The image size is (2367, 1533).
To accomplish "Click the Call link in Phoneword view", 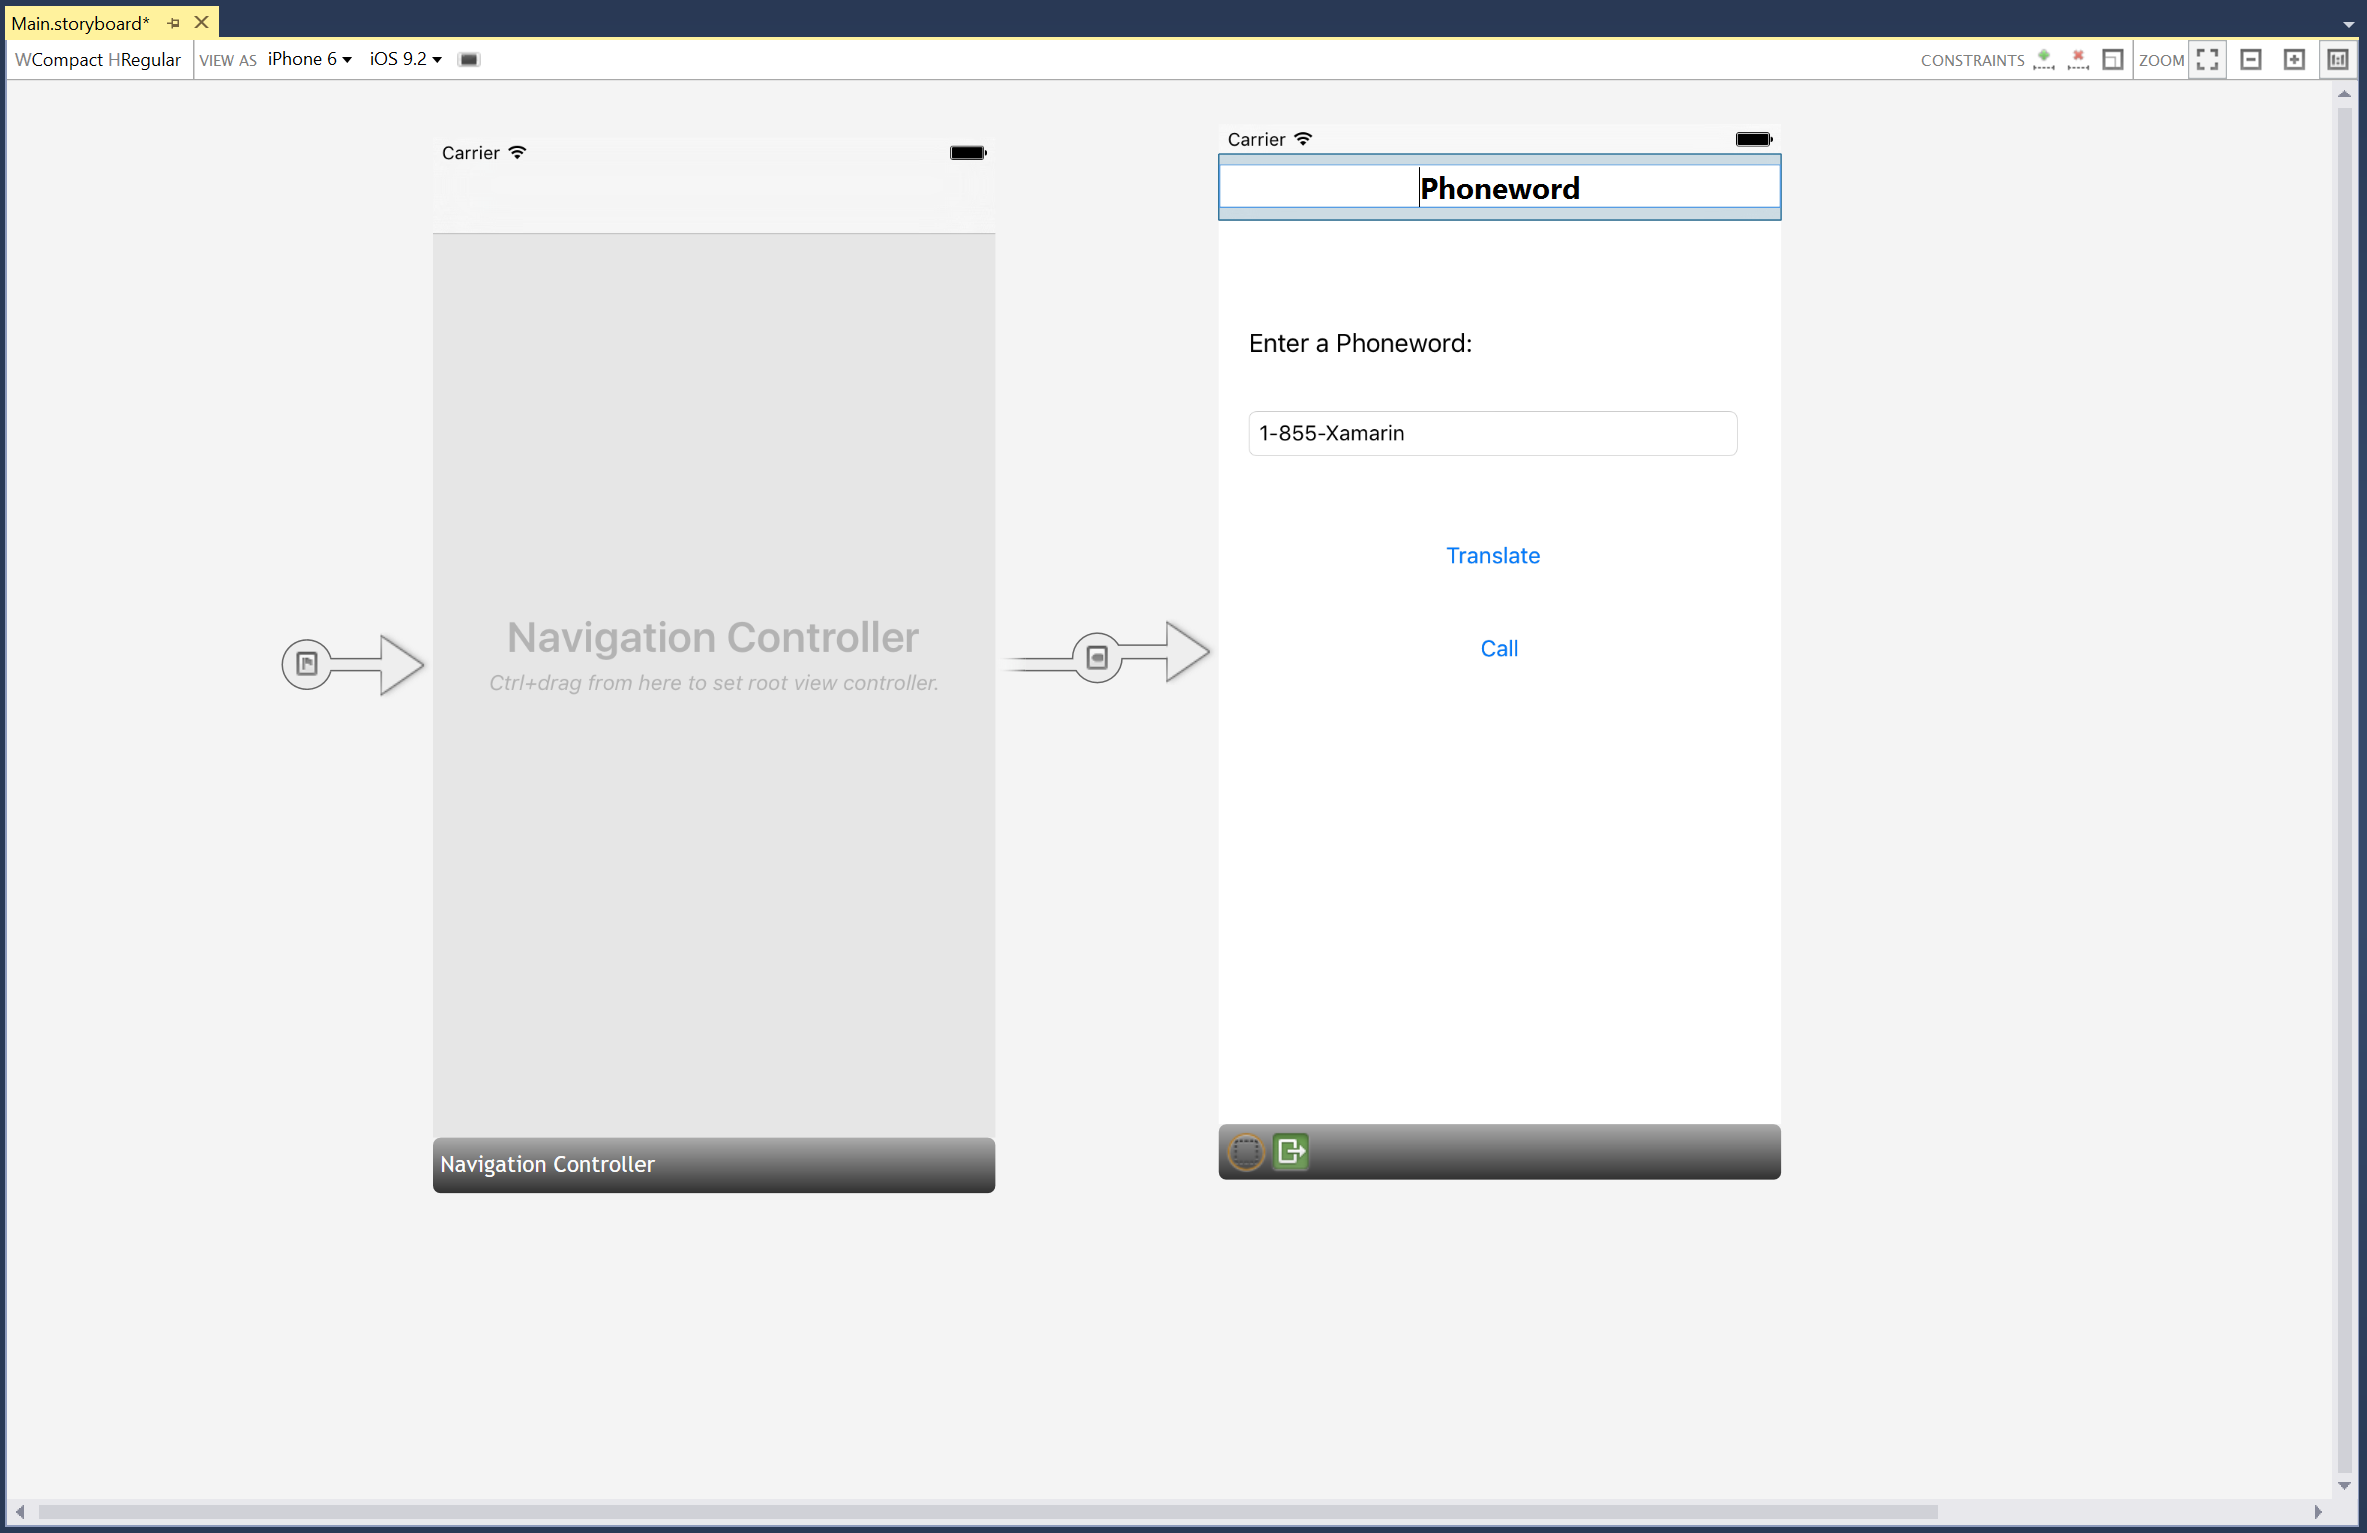I will click(1496, 648).
